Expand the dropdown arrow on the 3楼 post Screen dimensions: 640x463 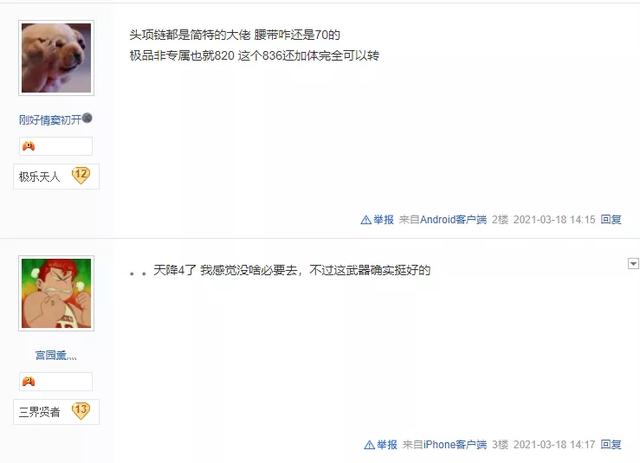633,264
